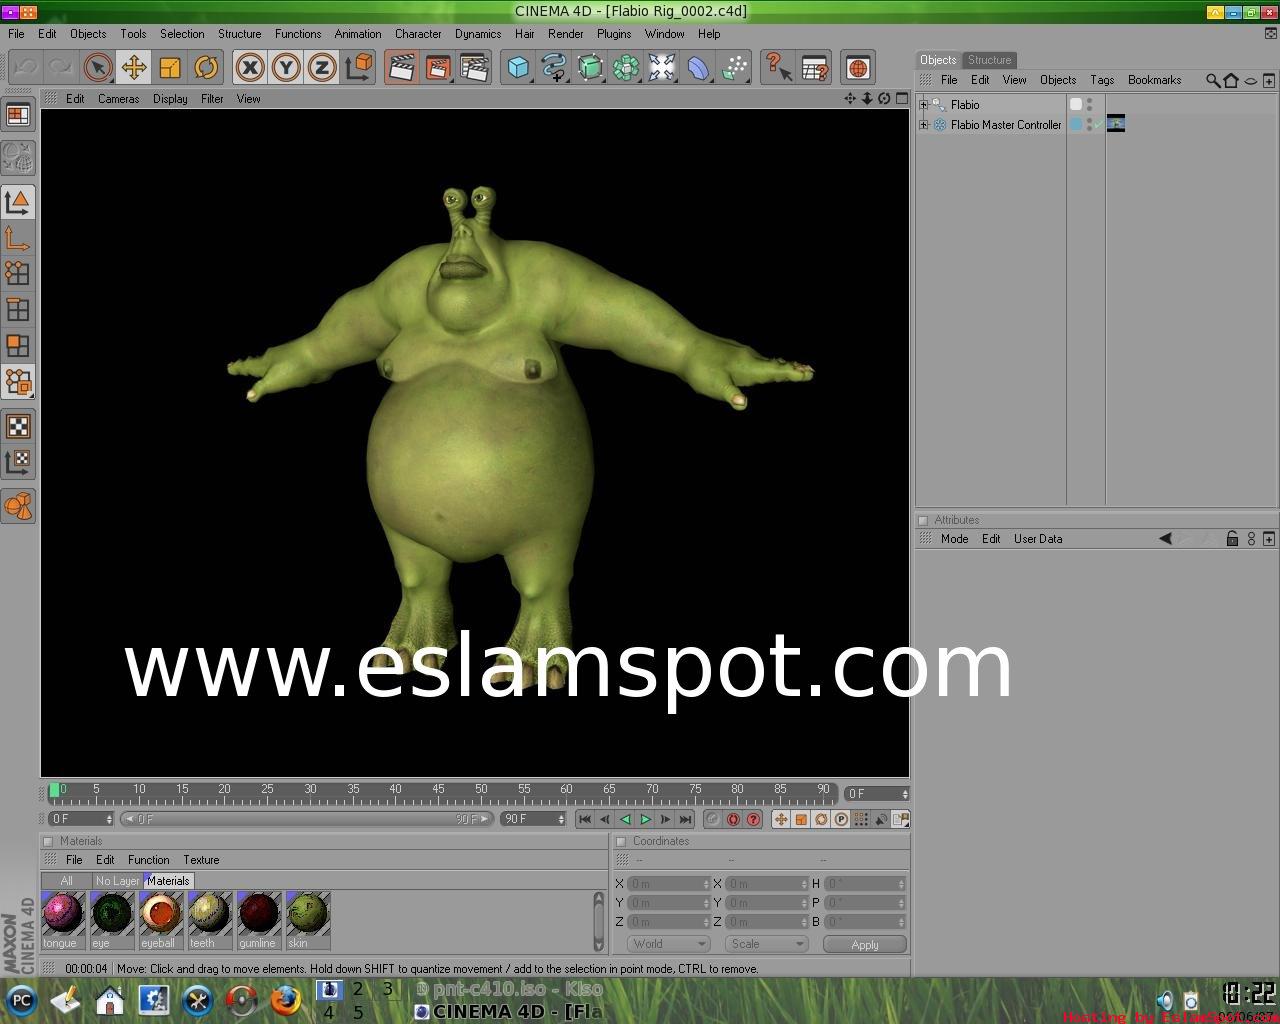Toggle Z axis lock
The height and width of the screenshot is (1024, 1280).
coord(321,68)
